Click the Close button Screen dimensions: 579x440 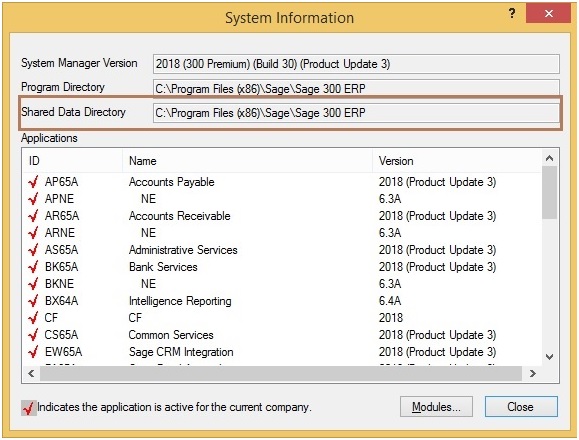pos(521,407)
